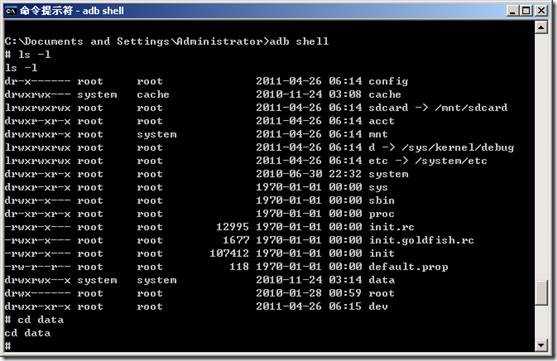Image resolution: width=557 pixels, height=361 pixels.
Task: Select the 'default.prop' file name
Action: [x=408, y=267]
